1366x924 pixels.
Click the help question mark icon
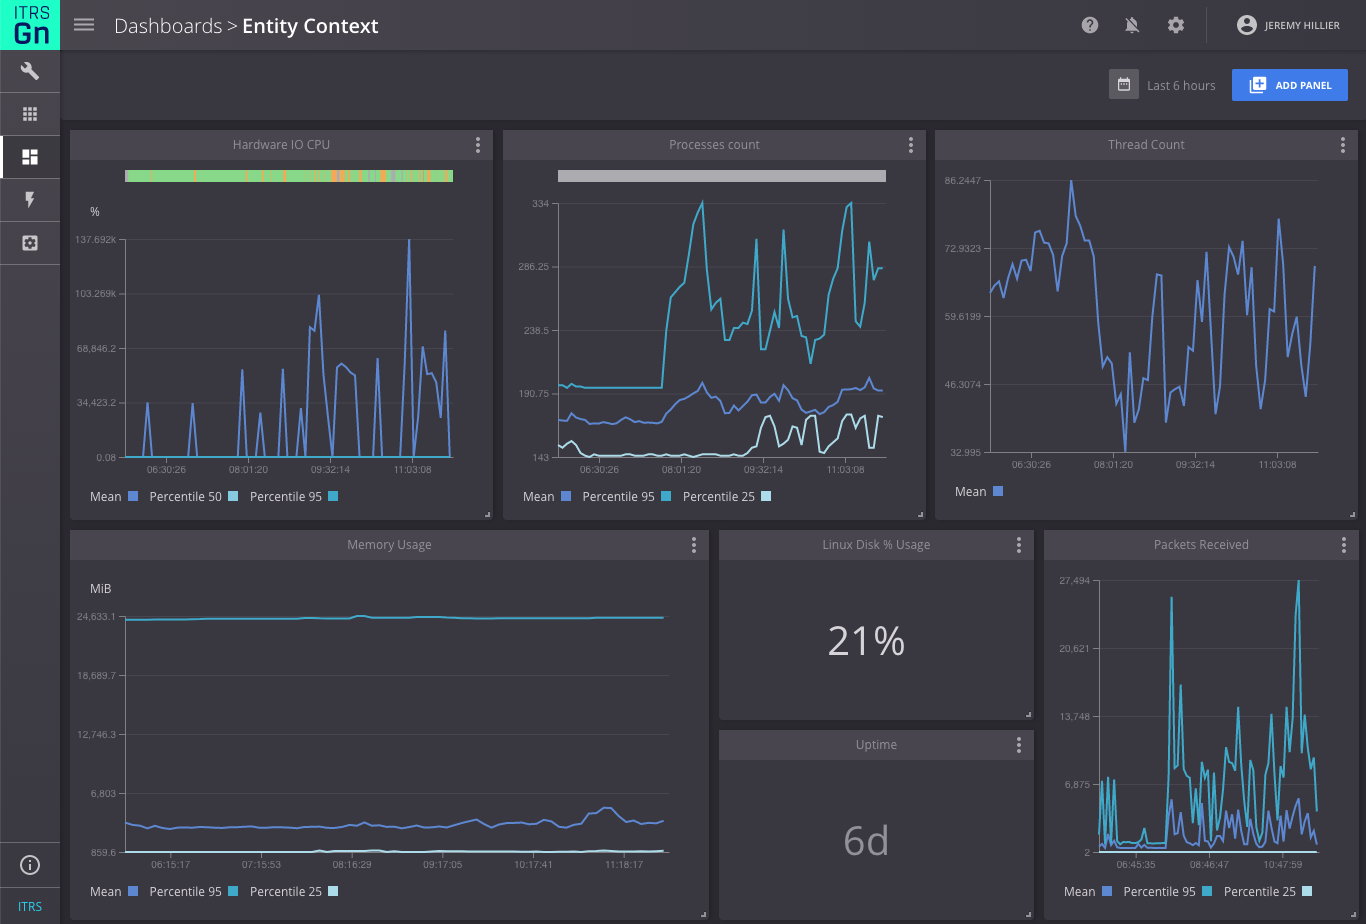coord(1089,25)
